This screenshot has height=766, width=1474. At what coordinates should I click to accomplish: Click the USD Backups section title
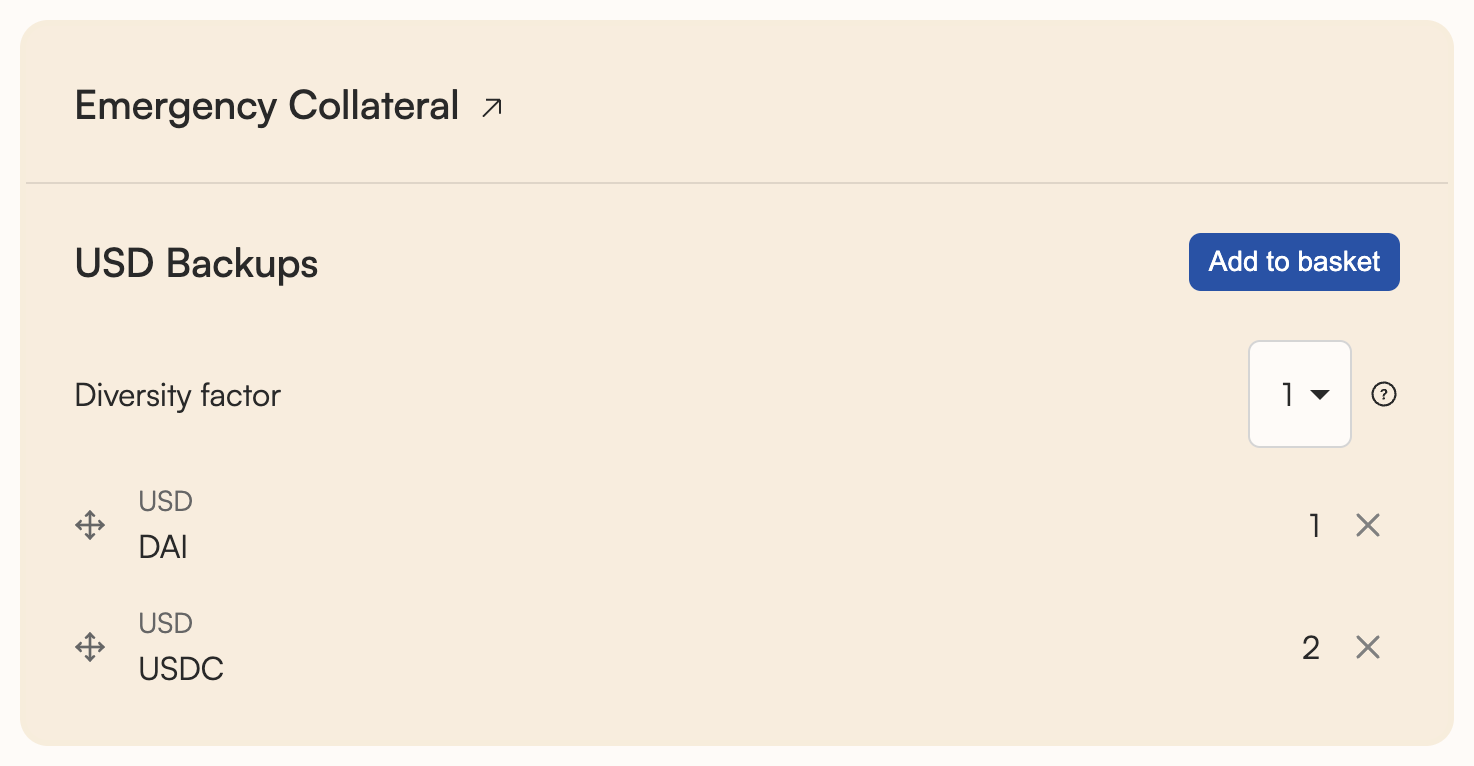click(x=196, y=264)
